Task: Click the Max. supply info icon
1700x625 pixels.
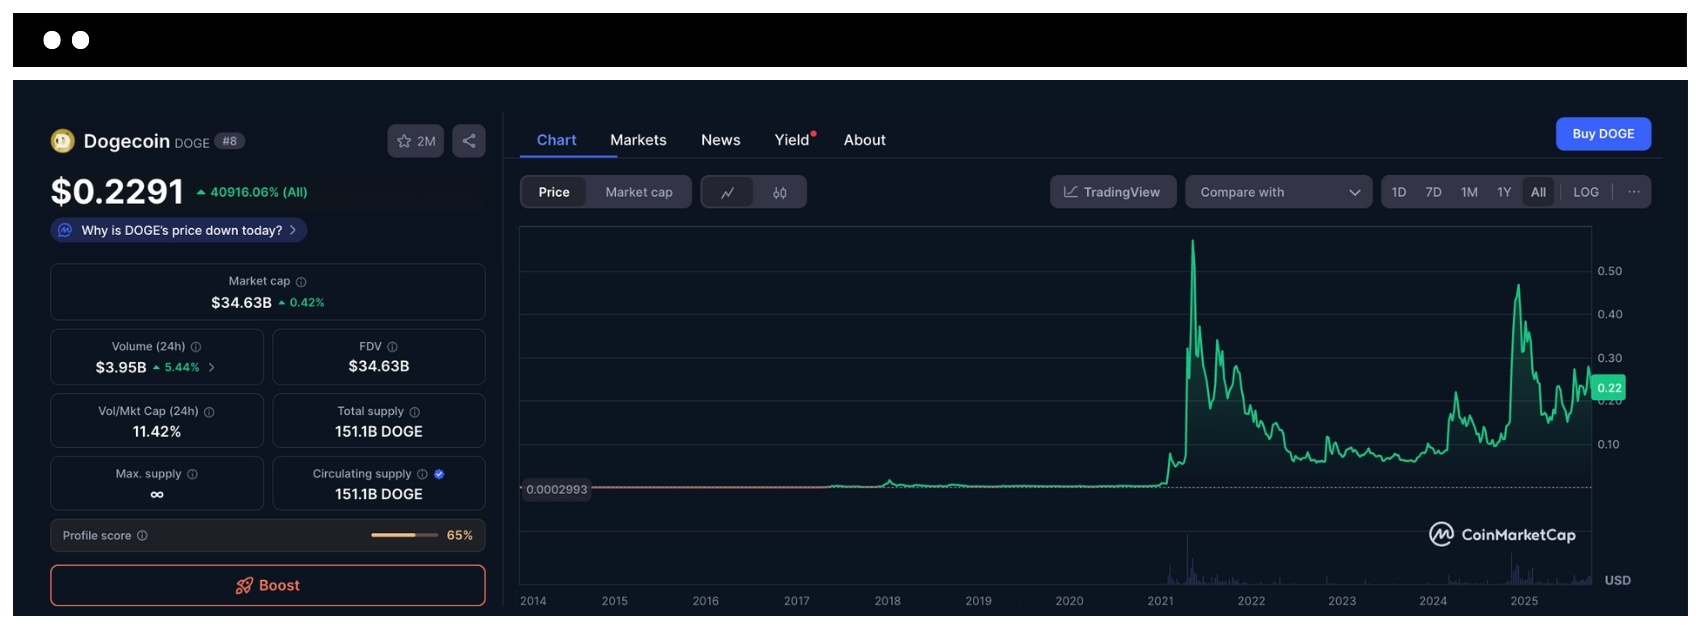Action: (x=192, y=474)
